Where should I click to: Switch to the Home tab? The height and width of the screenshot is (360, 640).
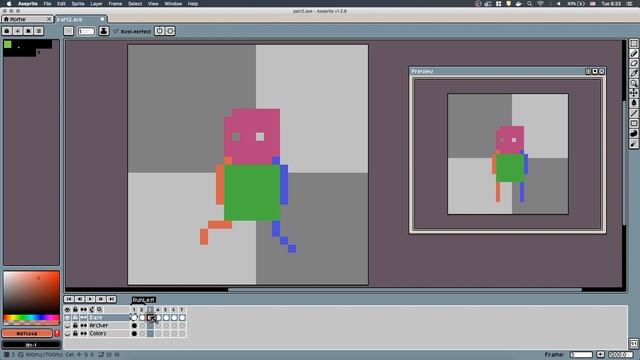27,19
